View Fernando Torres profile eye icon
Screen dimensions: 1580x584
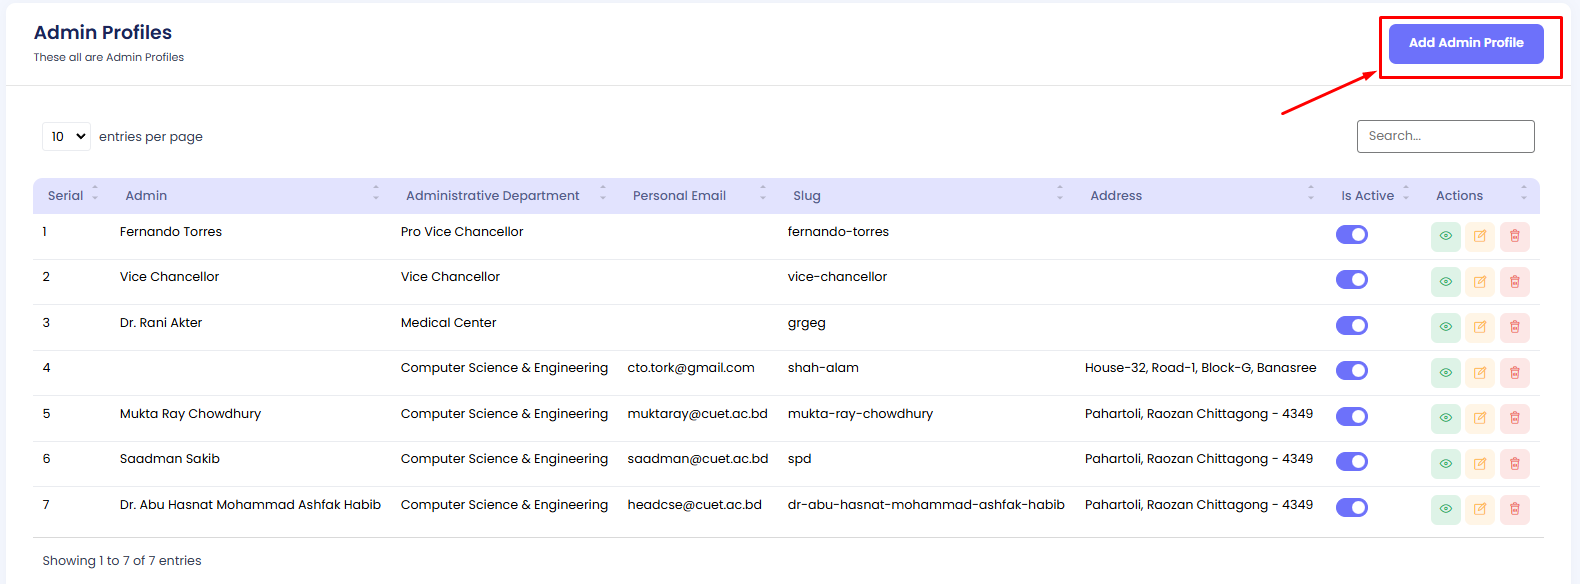(x=1445, y=236)
